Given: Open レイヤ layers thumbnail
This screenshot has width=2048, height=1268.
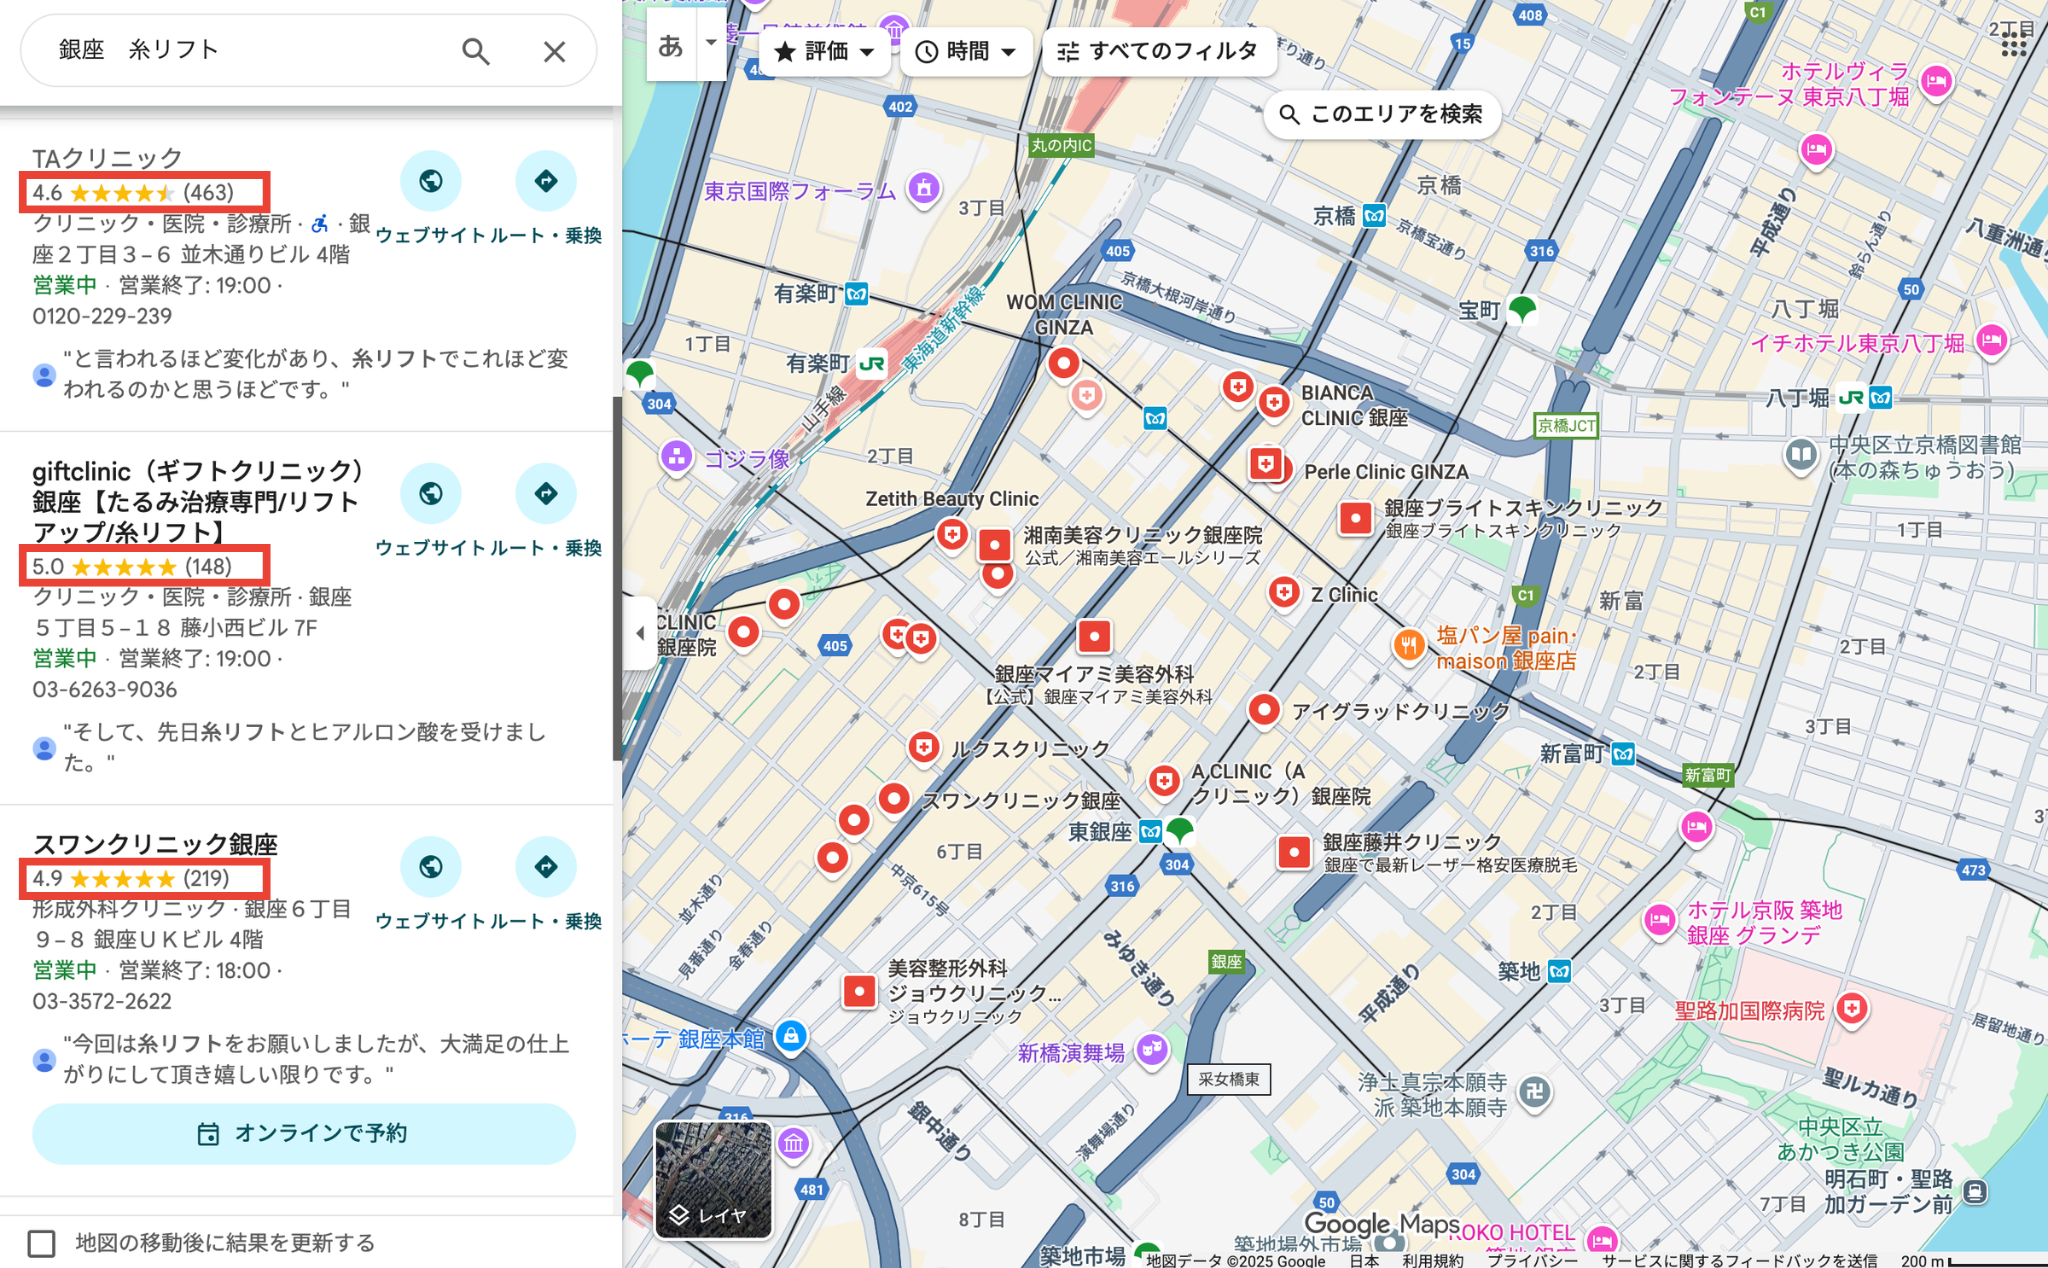Looking at the screenshot, I should (x=713, y=1180).
